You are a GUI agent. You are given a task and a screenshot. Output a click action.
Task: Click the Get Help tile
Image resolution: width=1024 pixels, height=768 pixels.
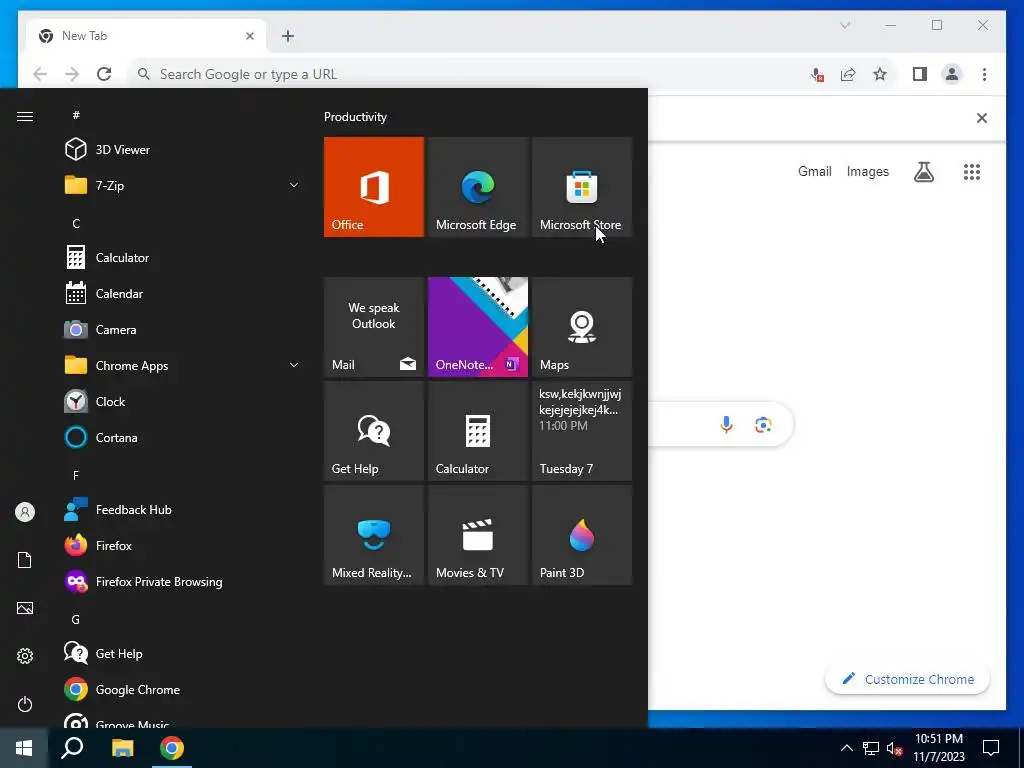(x=374, y=431)
